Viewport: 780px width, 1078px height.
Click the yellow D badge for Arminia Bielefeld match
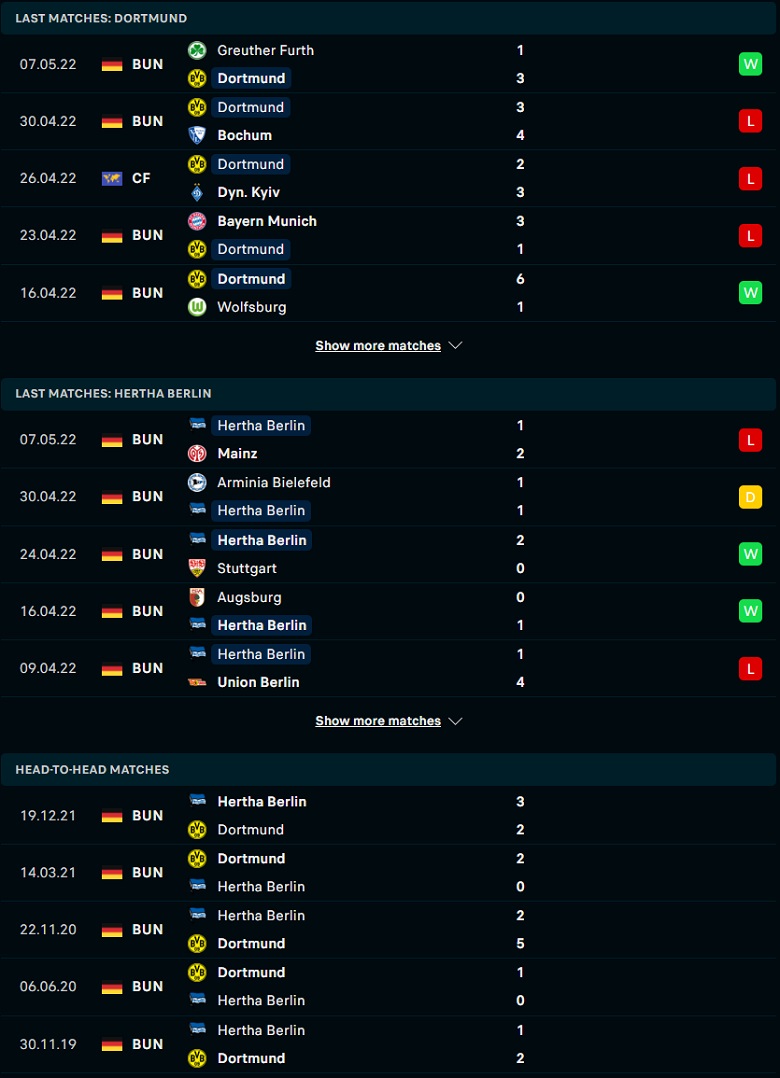point(750,497)
